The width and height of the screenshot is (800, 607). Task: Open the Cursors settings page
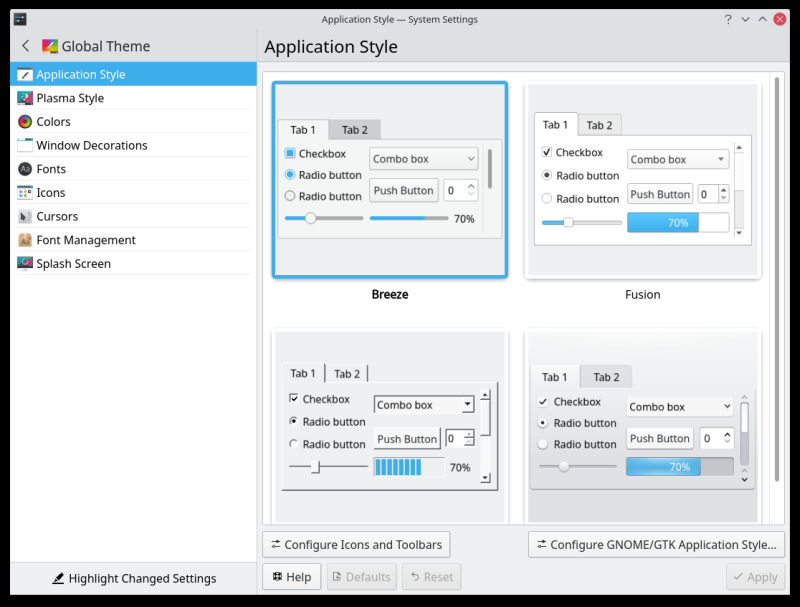click(x=56, y=216)
